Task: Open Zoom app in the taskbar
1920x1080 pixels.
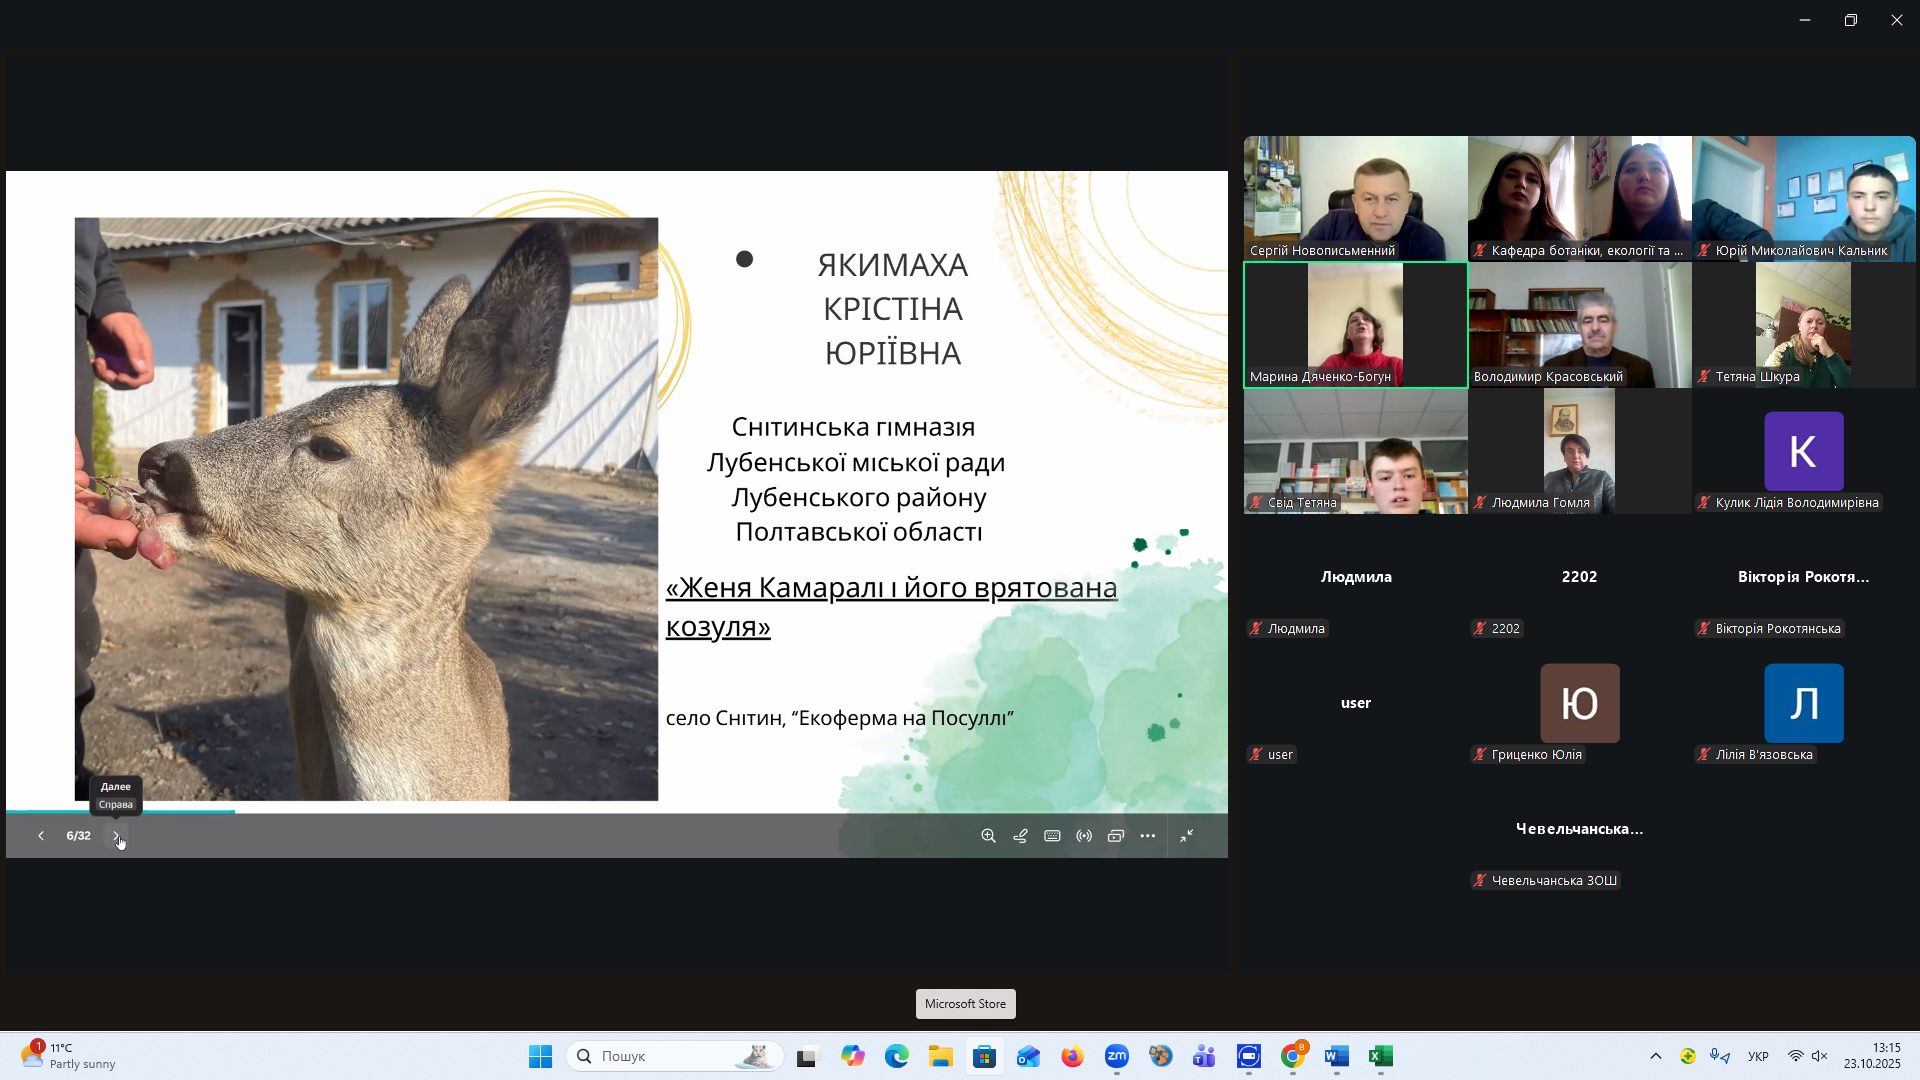Action: click(x=1117, y=1056)
